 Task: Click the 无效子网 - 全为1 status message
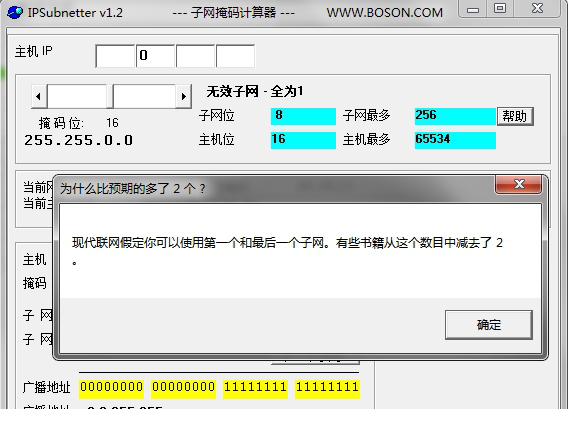tap(255, 91)
